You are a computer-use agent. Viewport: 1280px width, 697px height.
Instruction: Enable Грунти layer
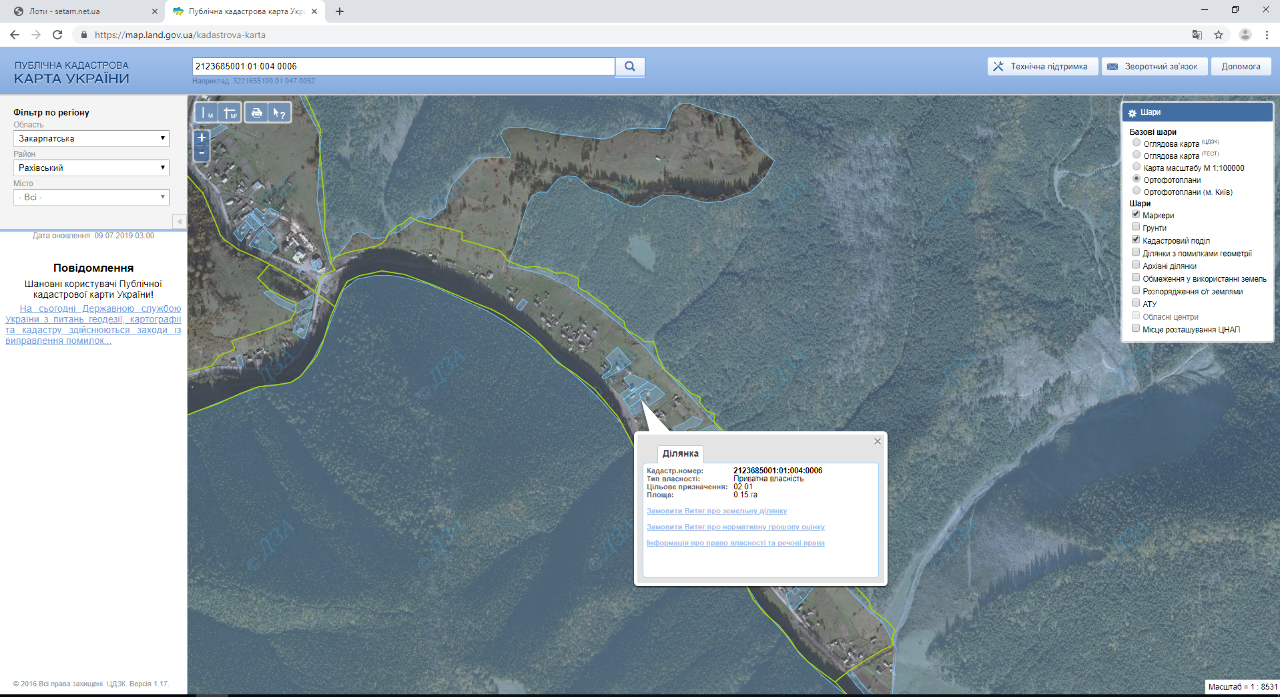1136,227
